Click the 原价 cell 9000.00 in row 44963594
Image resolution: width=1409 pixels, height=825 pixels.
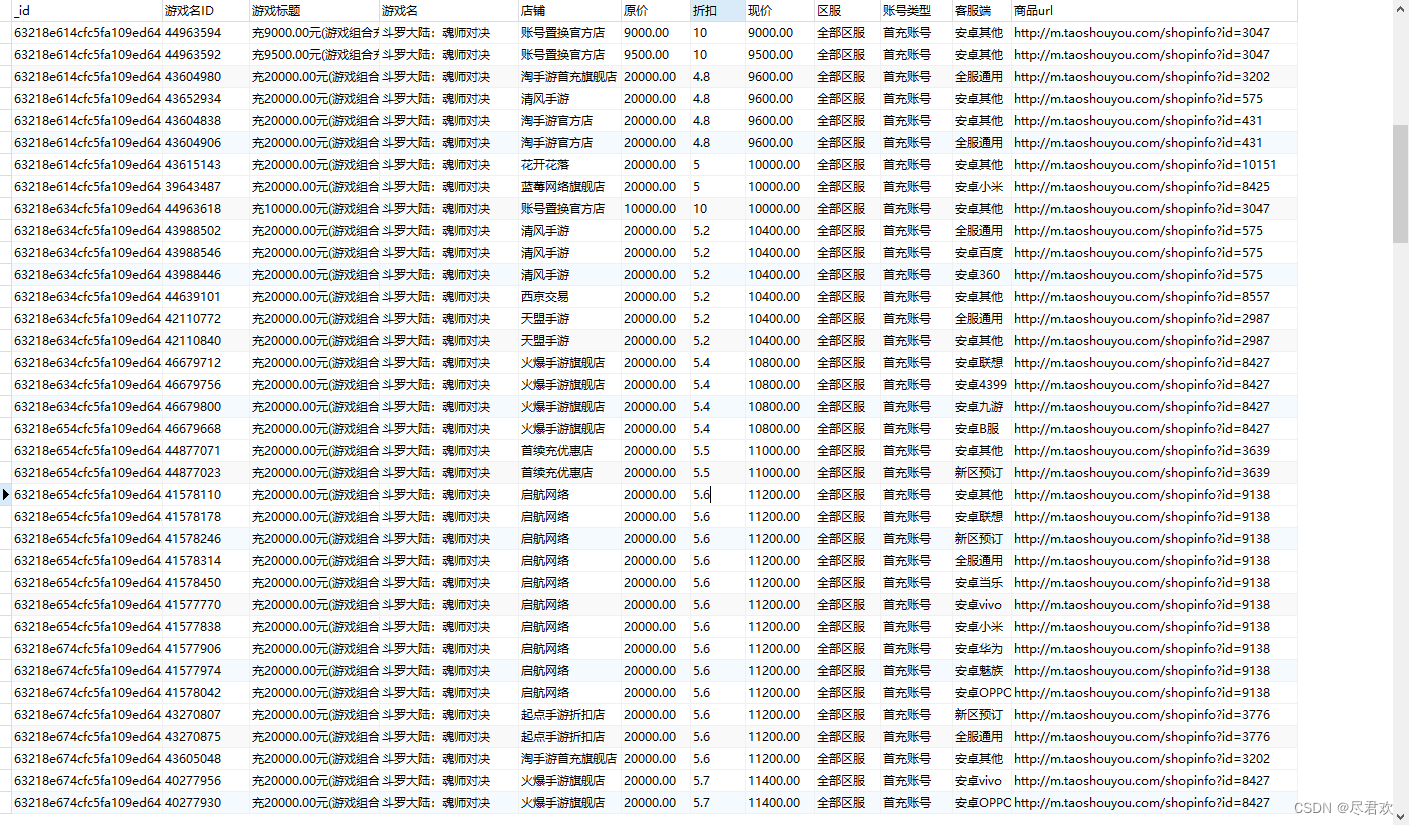point(655,33)
